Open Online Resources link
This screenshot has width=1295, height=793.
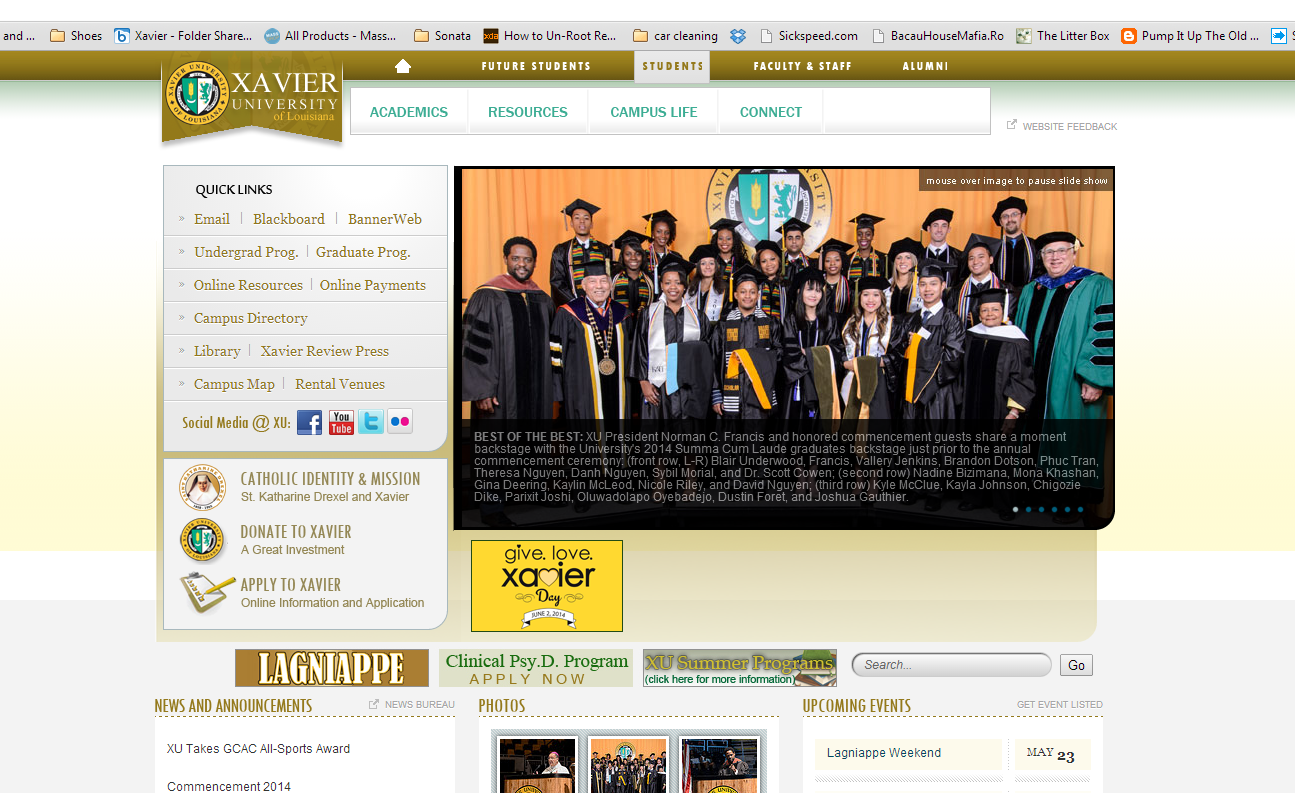(248, 285)
